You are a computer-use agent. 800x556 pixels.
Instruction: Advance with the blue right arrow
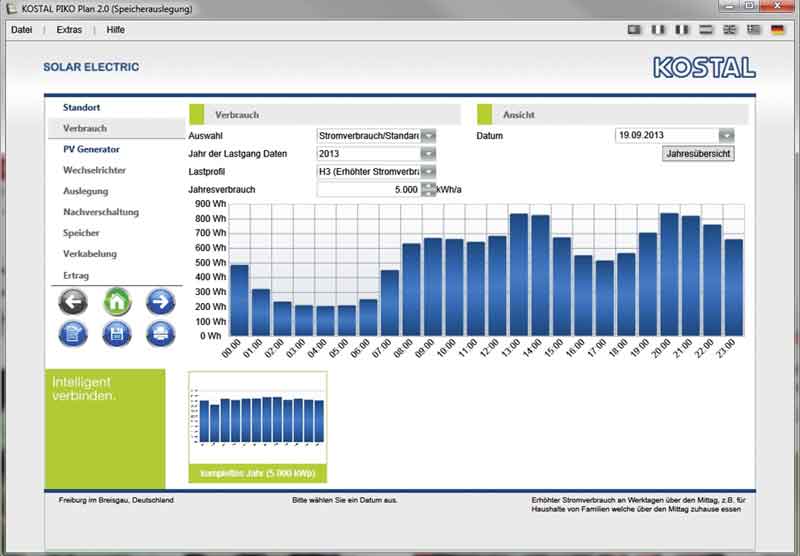161,301
